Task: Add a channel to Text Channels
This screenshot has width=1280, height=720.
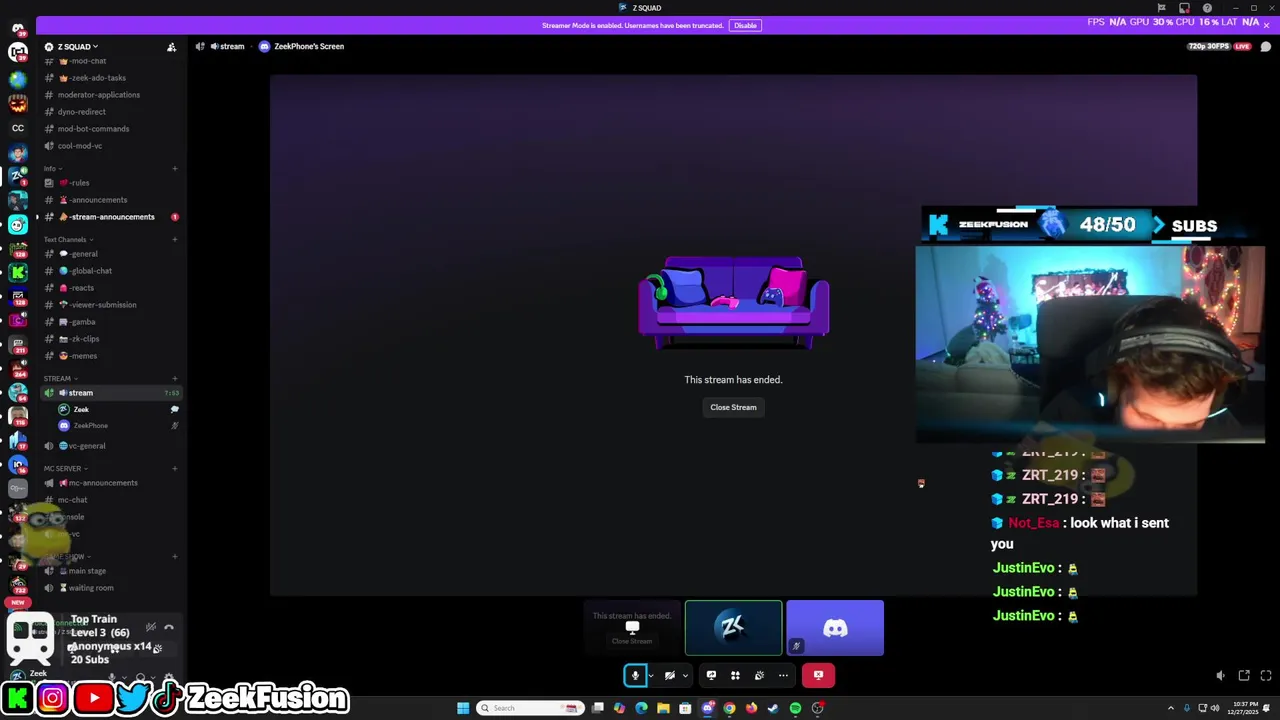Action: point(175,239)
